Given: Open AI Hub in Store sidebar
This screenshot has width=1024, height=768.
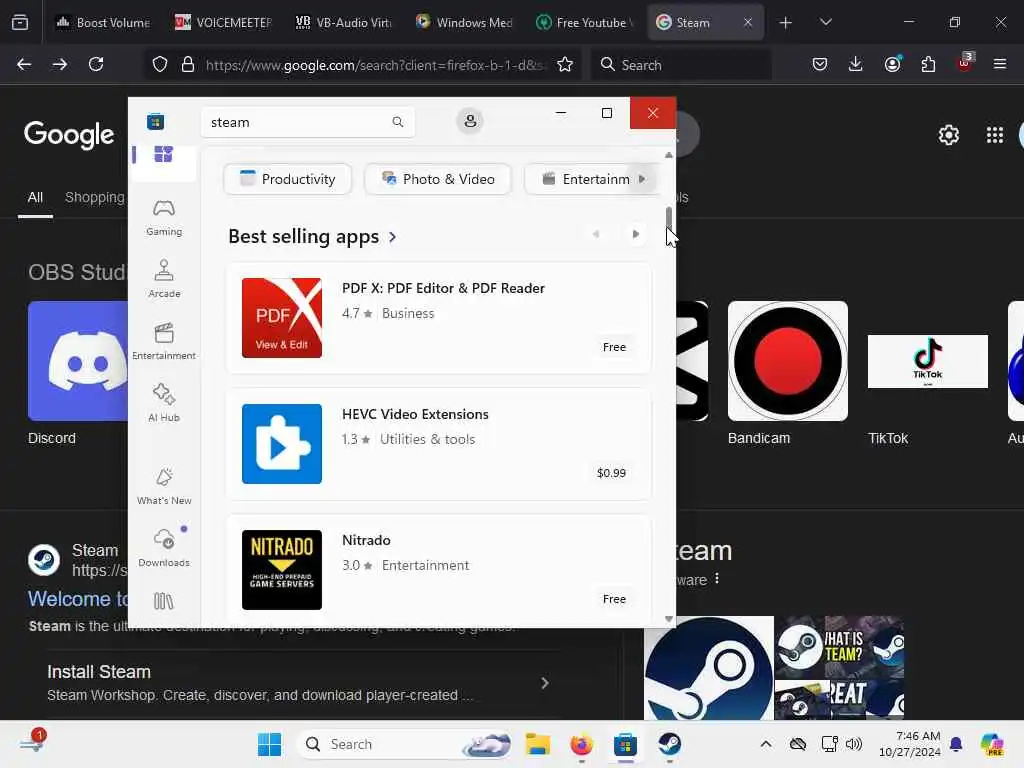Looking at the screenshot, I should (x=164, y=404).
